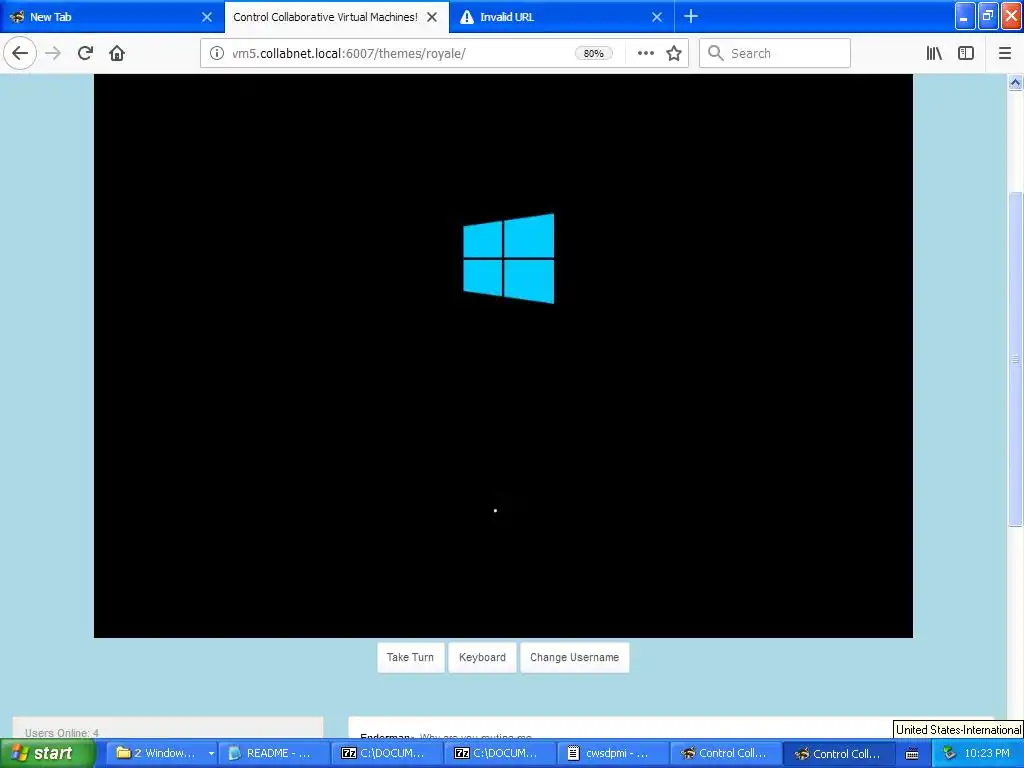The width and height of the screenshot is (1024, 768).
Task: Click the Users Online: 4 label
Action: coord(61,733)
